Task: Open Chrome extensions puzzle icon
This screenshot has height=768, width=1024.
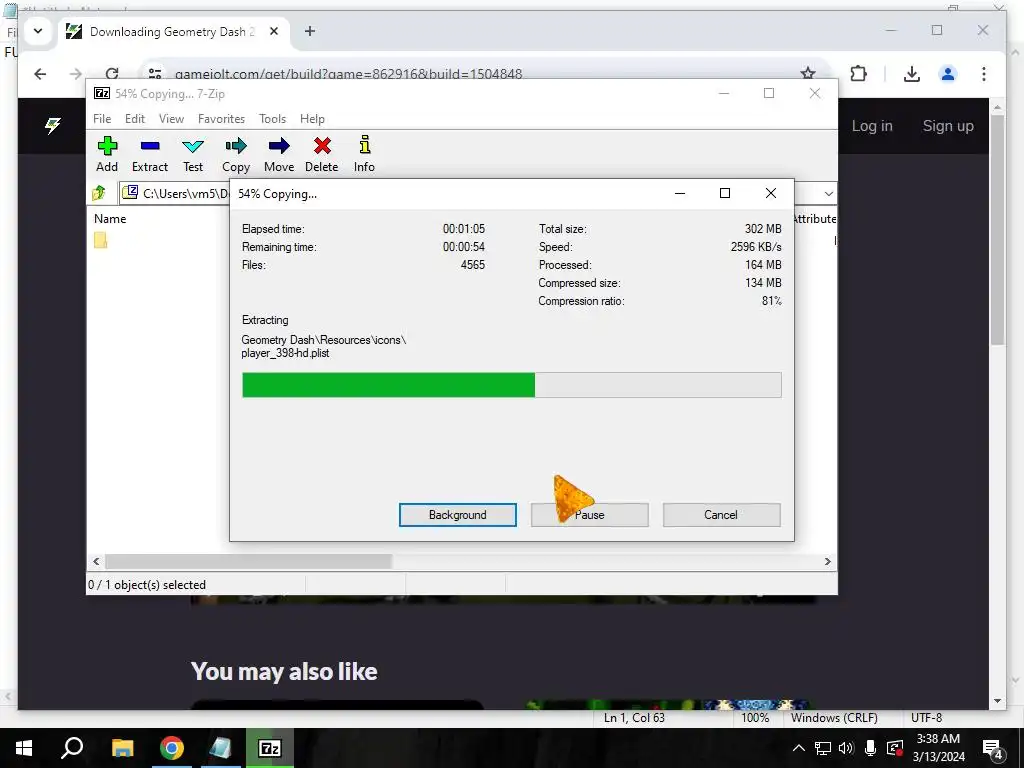Action: 859,74
